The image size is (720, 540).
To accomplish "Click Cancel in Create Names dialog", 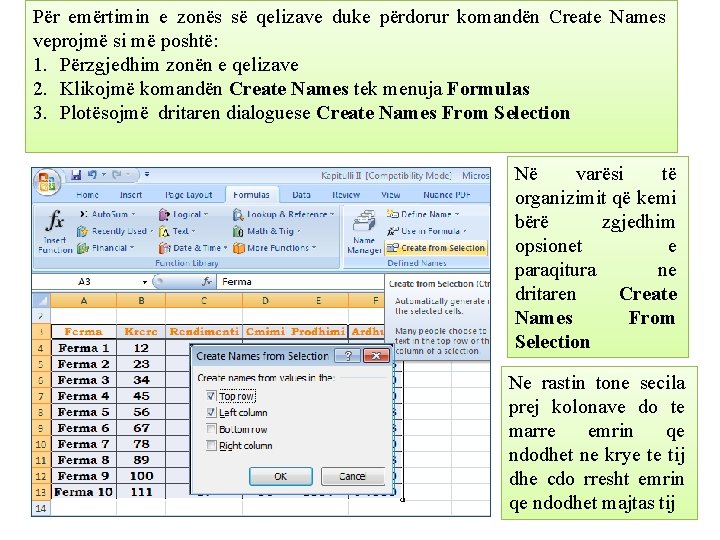I will (352, 476).
